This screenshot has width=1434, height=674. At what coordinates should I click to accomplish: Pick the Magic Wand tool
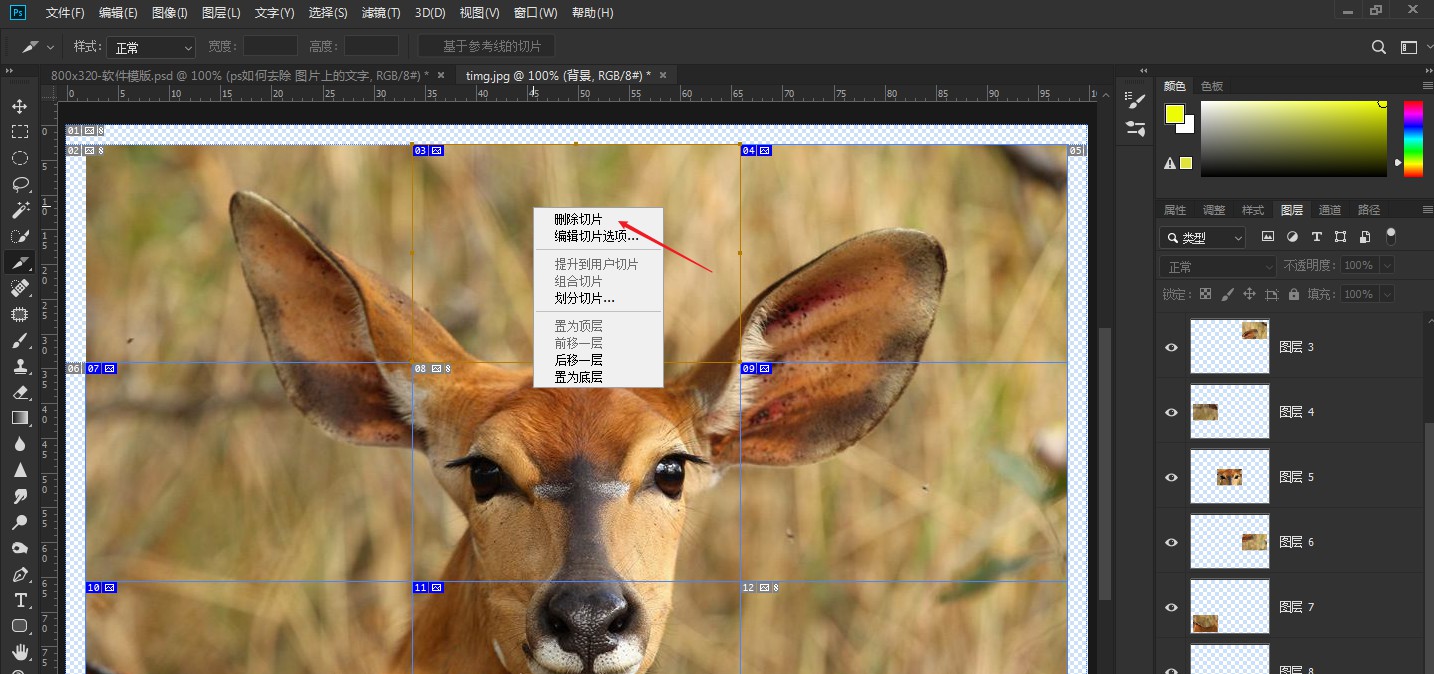[x=19, y=210]
